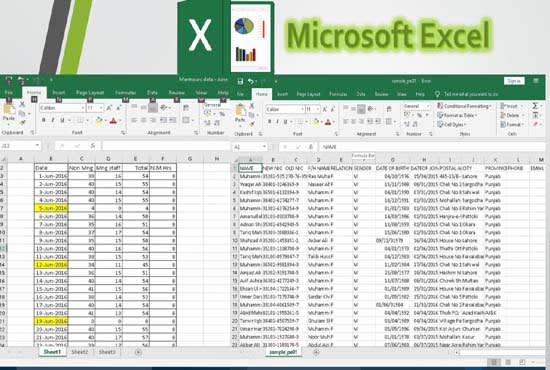Toggle Underline in sample.pe01 window
Viewport: 550px width, 370px height.
(x=286, y=122)
